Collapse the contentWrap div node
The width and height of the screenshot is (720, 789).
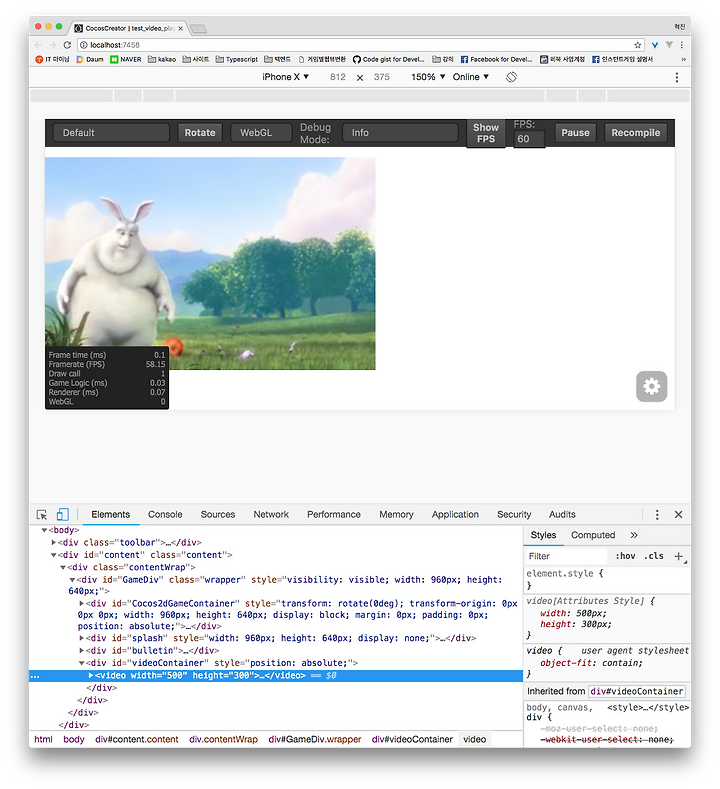tap(63, 568)
